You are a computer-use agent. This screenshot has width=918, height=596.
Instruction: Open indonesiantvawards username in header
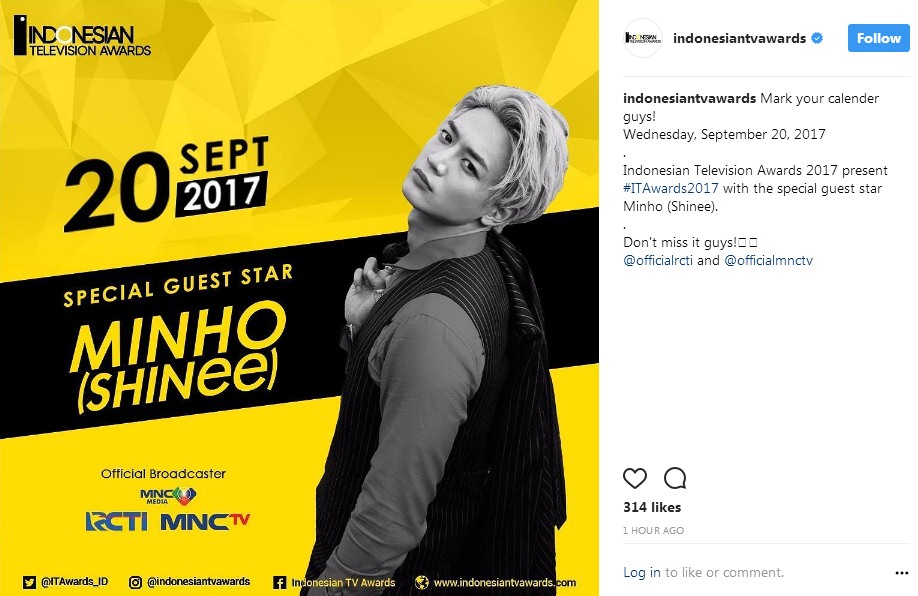[739, 39]
